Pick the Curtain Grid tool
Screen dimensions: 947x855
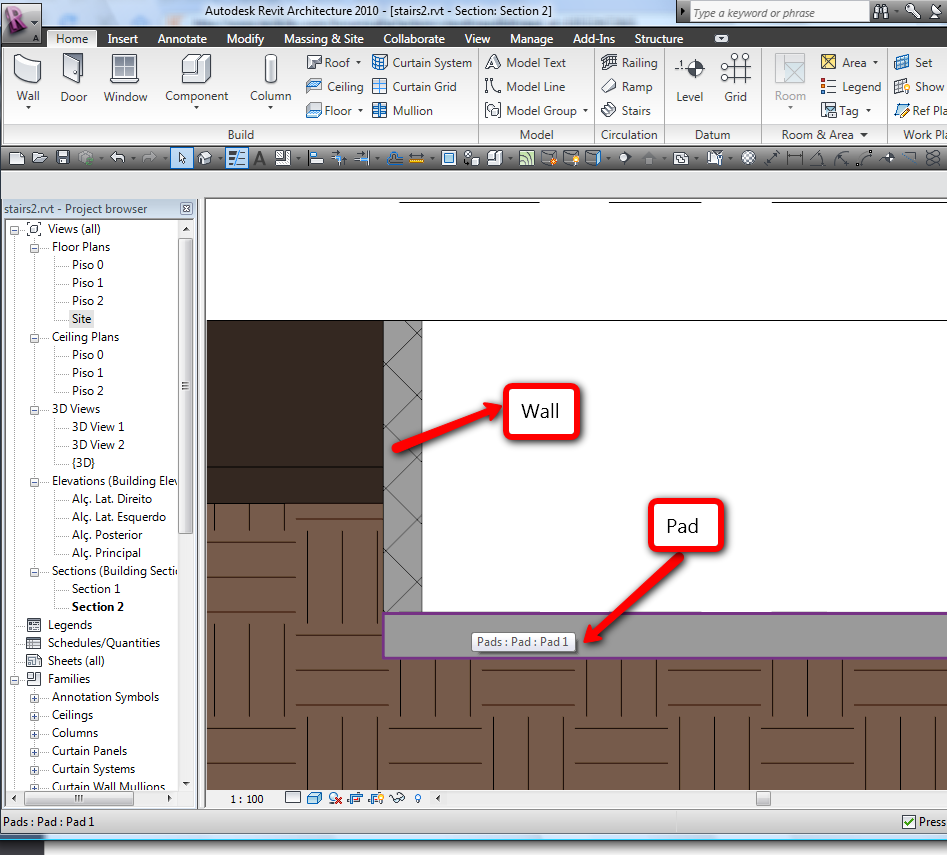pos(414,87)
